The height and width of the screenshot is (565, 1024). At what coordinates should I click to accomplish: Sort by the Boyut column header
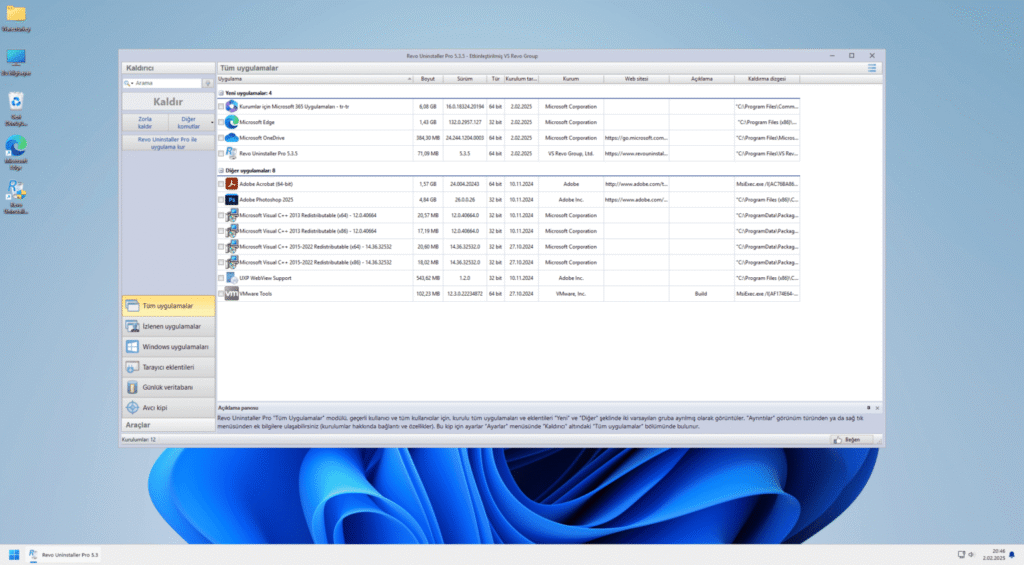(x=428, y=79)
